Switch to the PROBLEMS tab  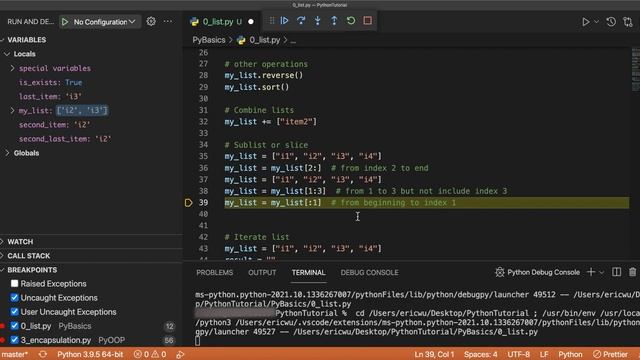click(215, 273)
